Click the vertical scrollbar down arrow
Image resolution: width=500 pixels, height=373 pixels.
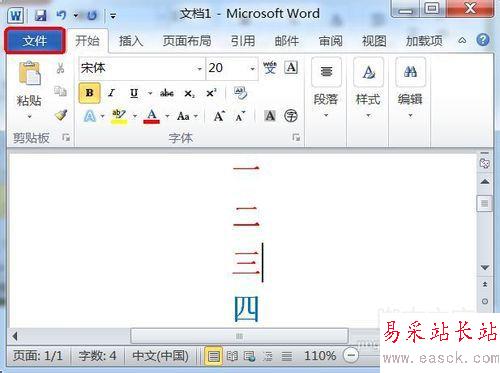pyautogui.click(x=485, y=267)
